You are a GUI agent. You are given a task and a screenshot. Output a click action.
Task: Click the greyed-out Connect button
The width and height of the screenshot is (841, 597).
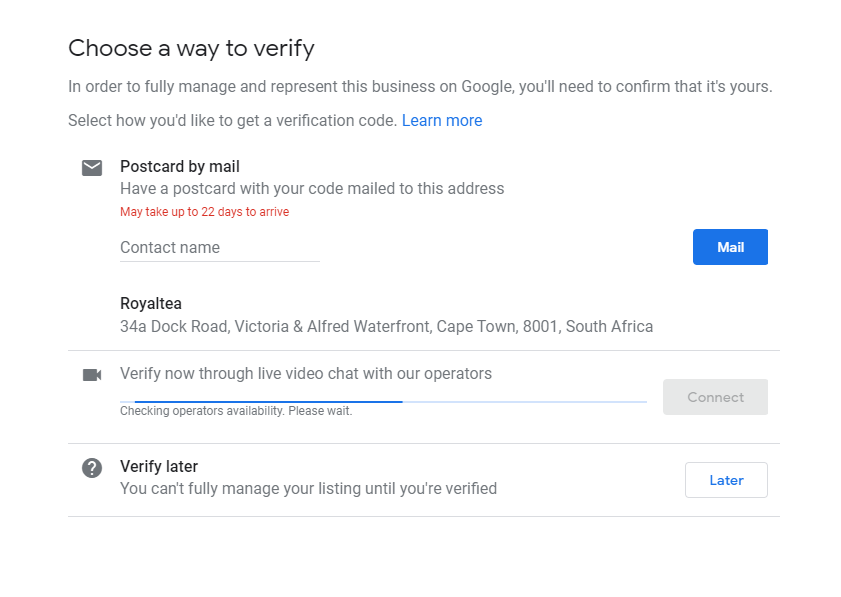(715, 397)
